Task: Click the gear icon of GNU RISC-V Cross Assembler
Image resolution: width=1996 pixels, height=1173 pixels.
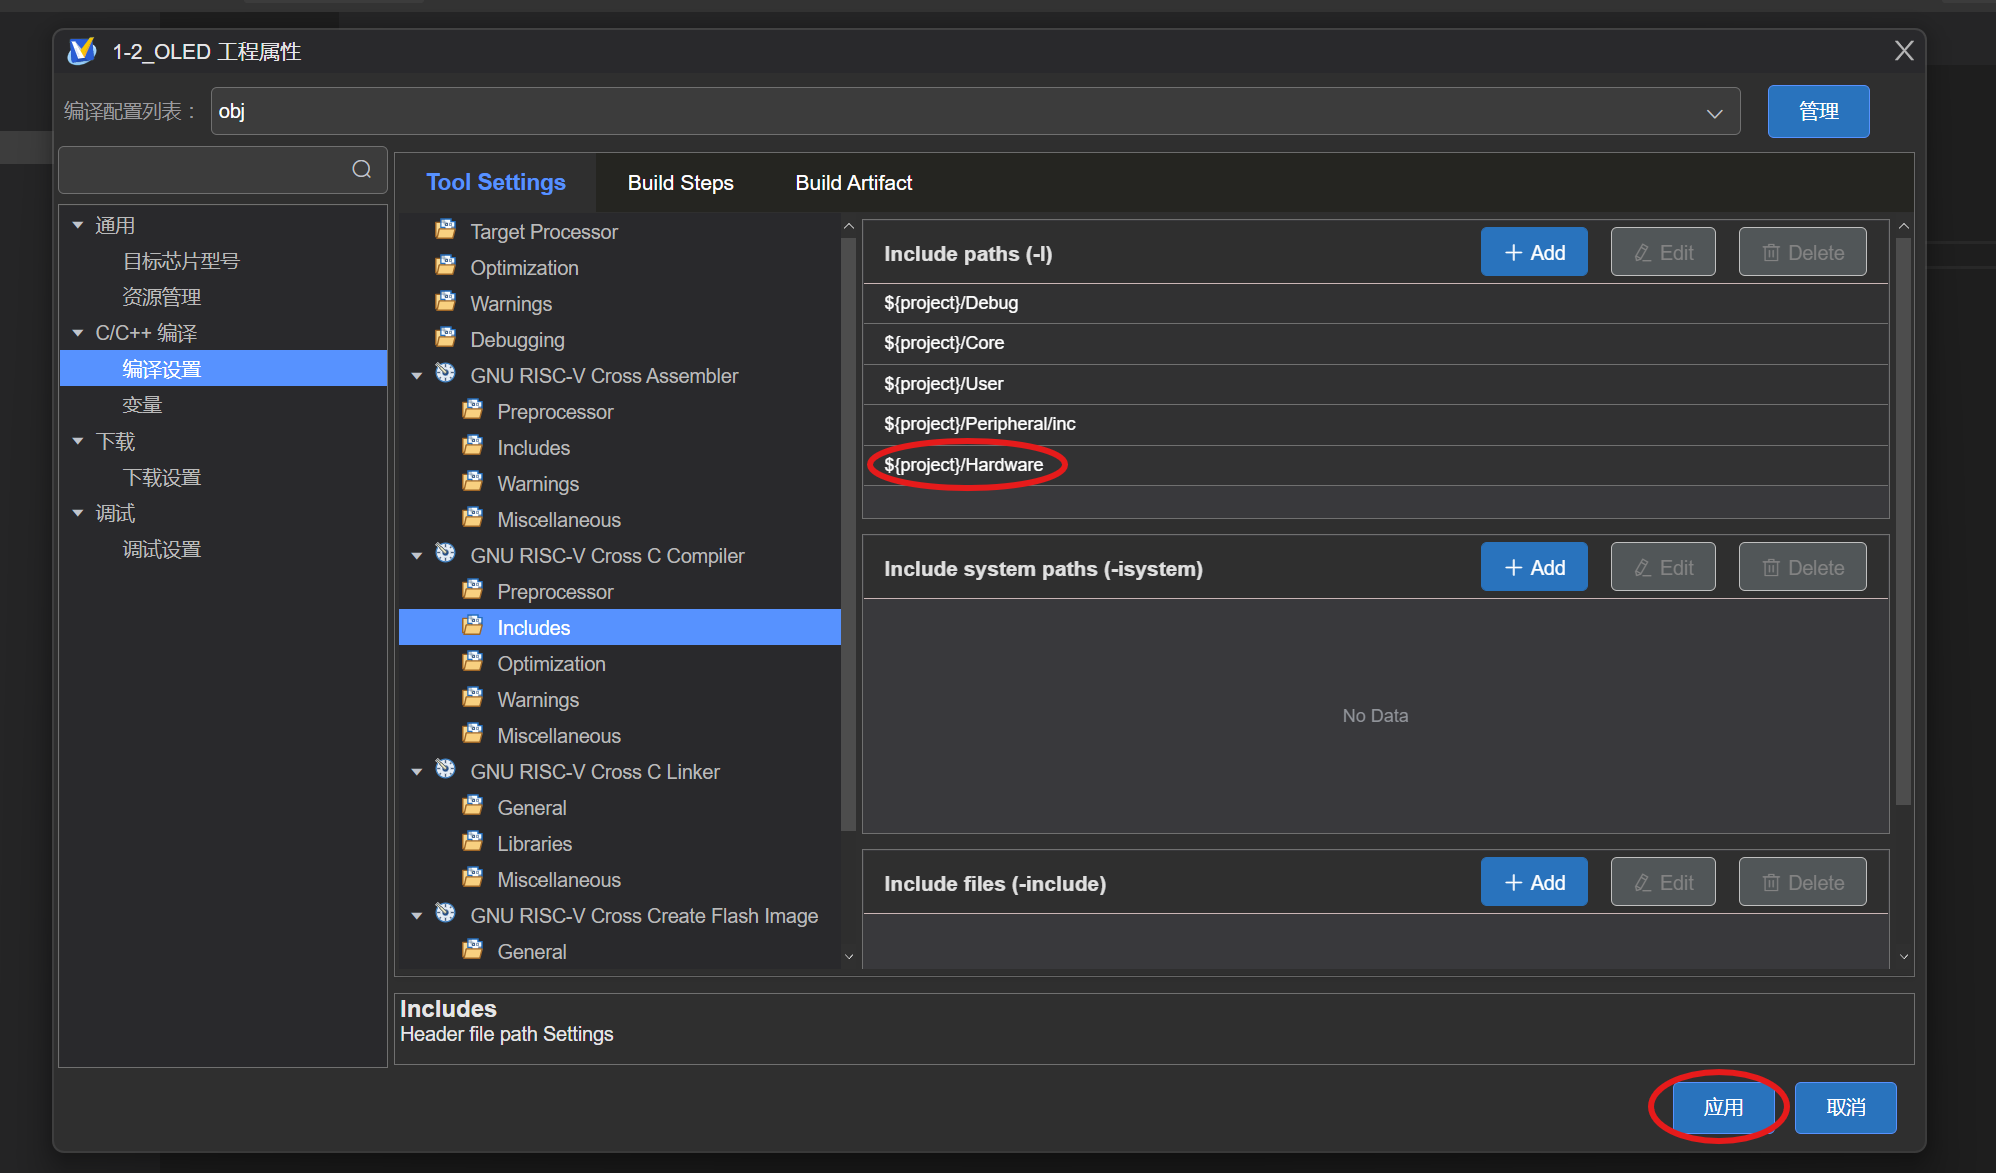Action: pyautogui.click(x=446, y=374)
